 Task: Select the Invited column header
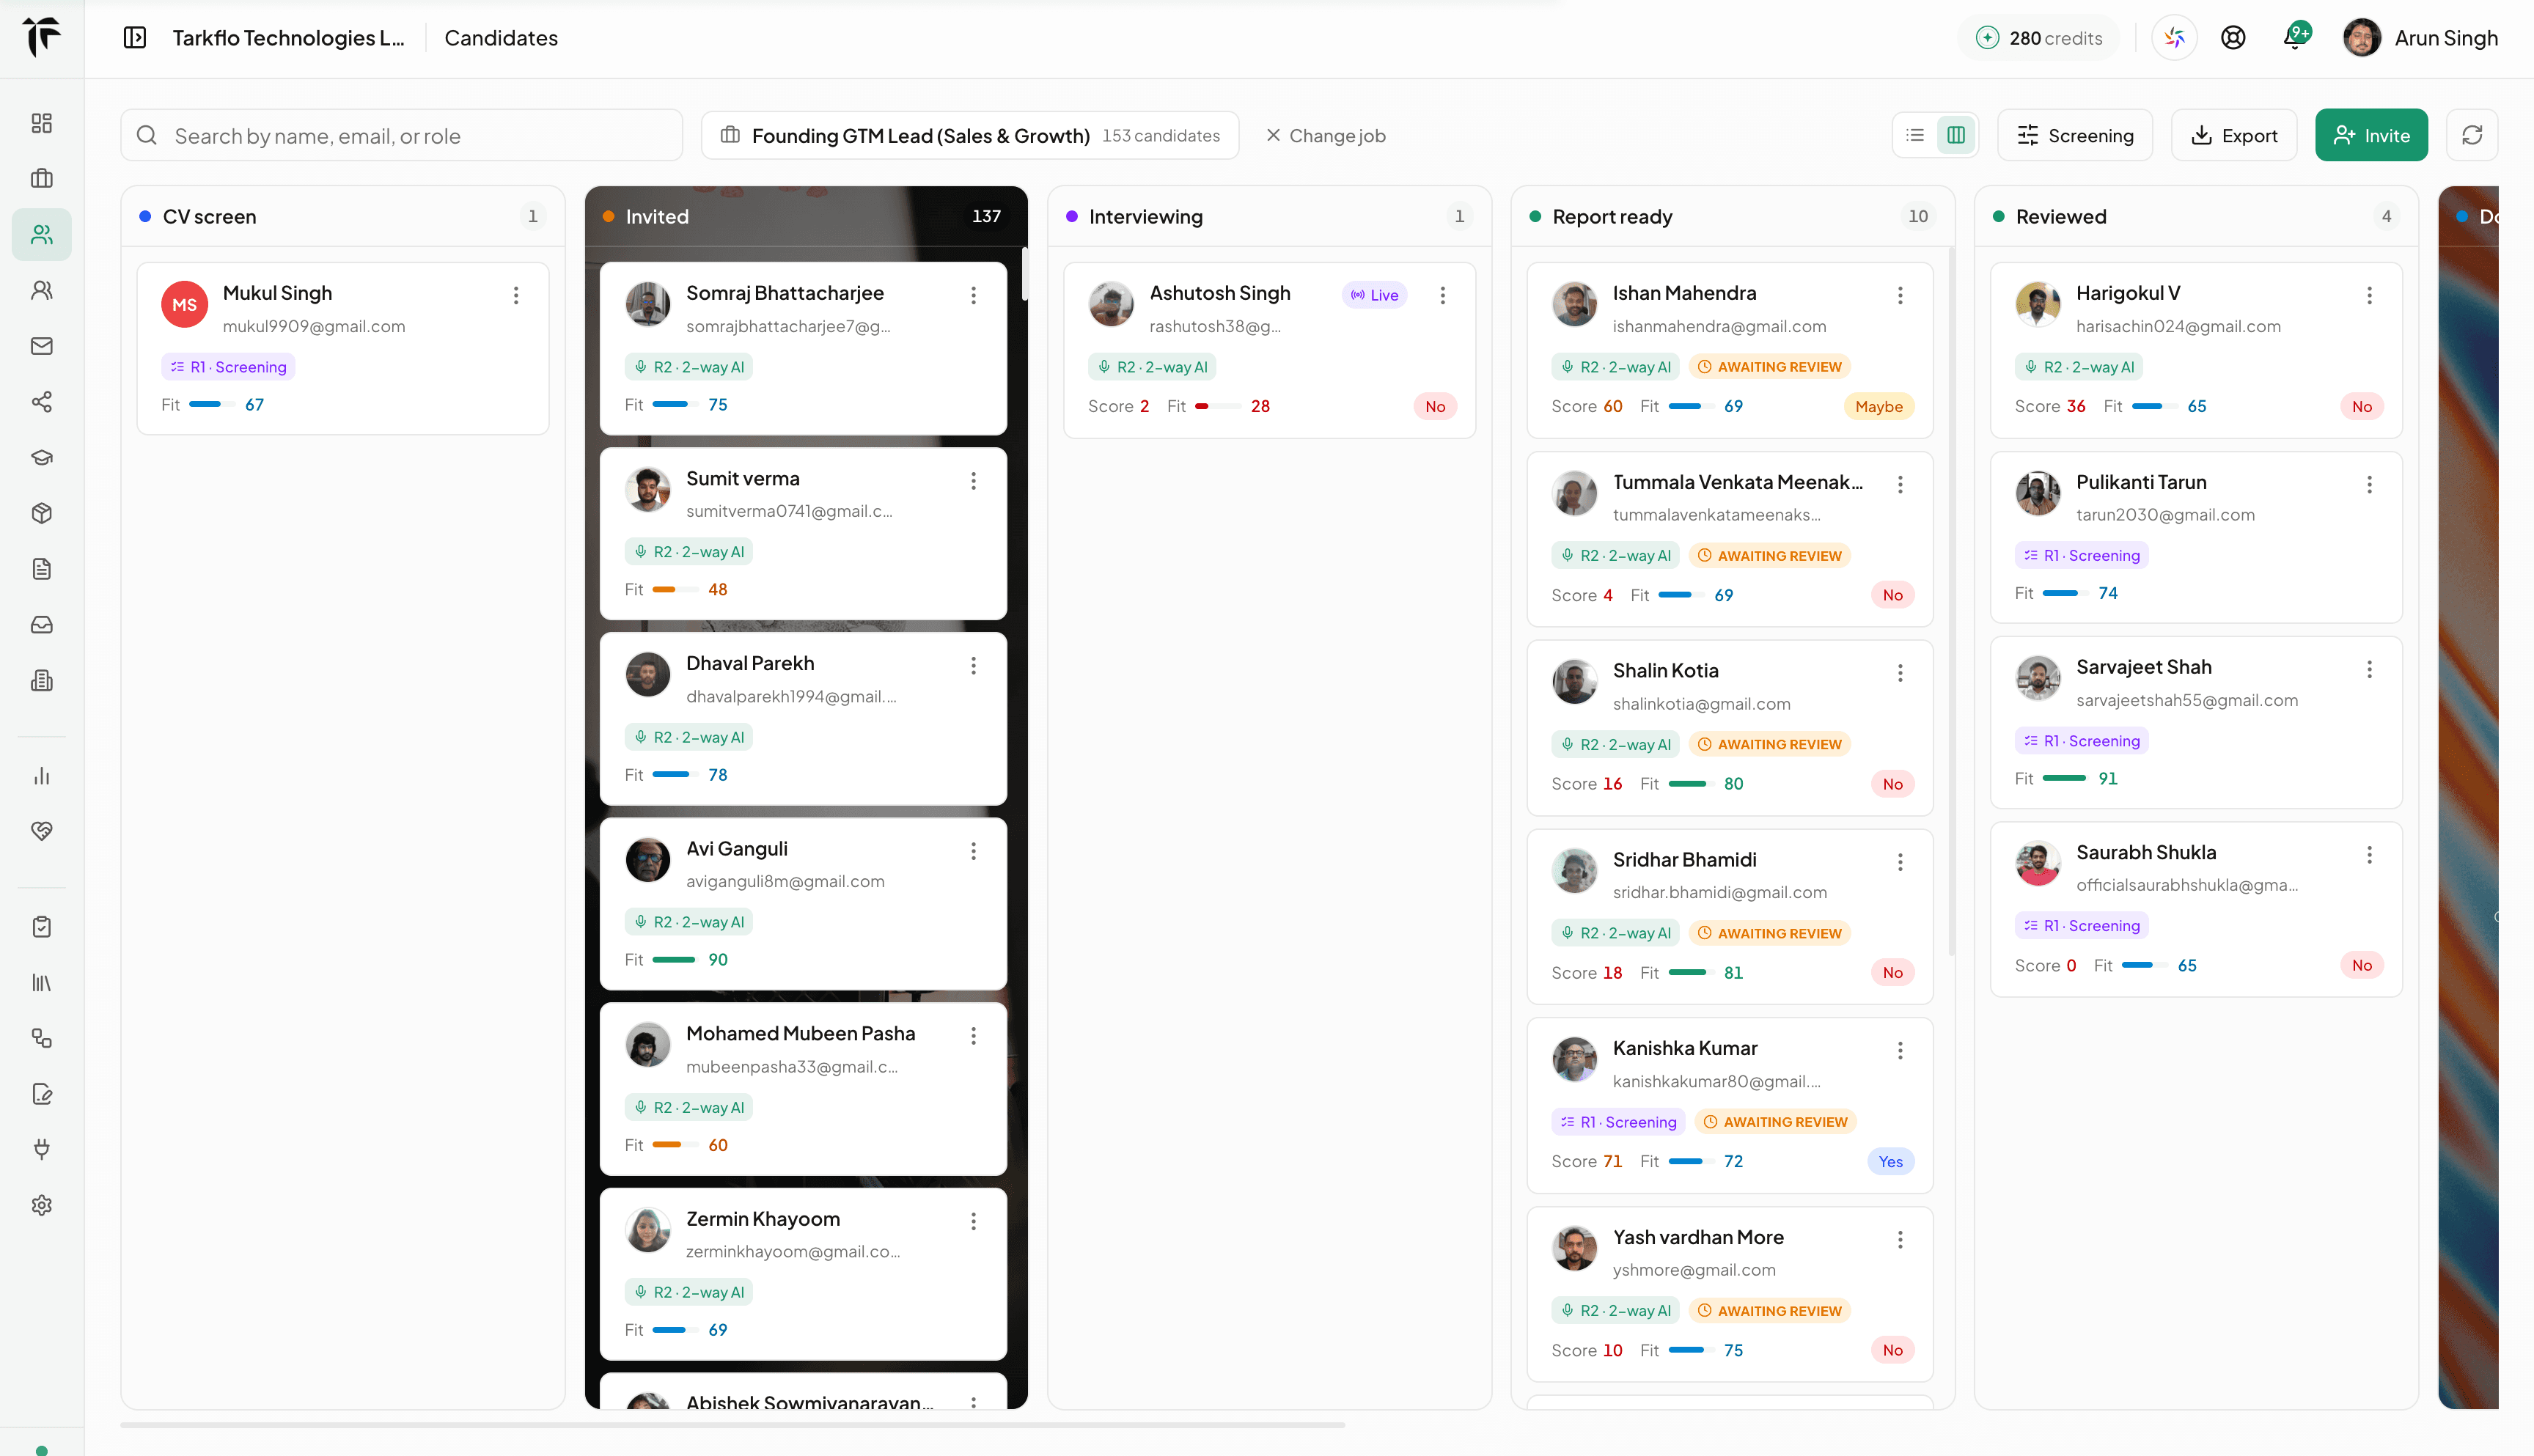pos(806,216)
